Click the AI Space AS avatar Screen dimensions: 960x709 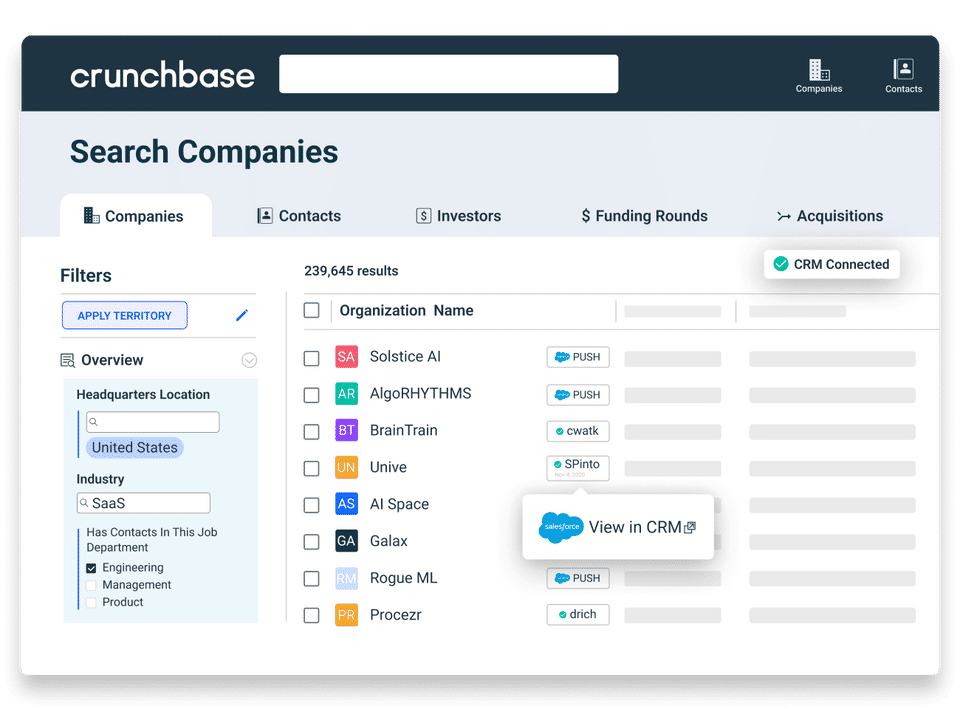pyautogui.click(x=346, y=504)
